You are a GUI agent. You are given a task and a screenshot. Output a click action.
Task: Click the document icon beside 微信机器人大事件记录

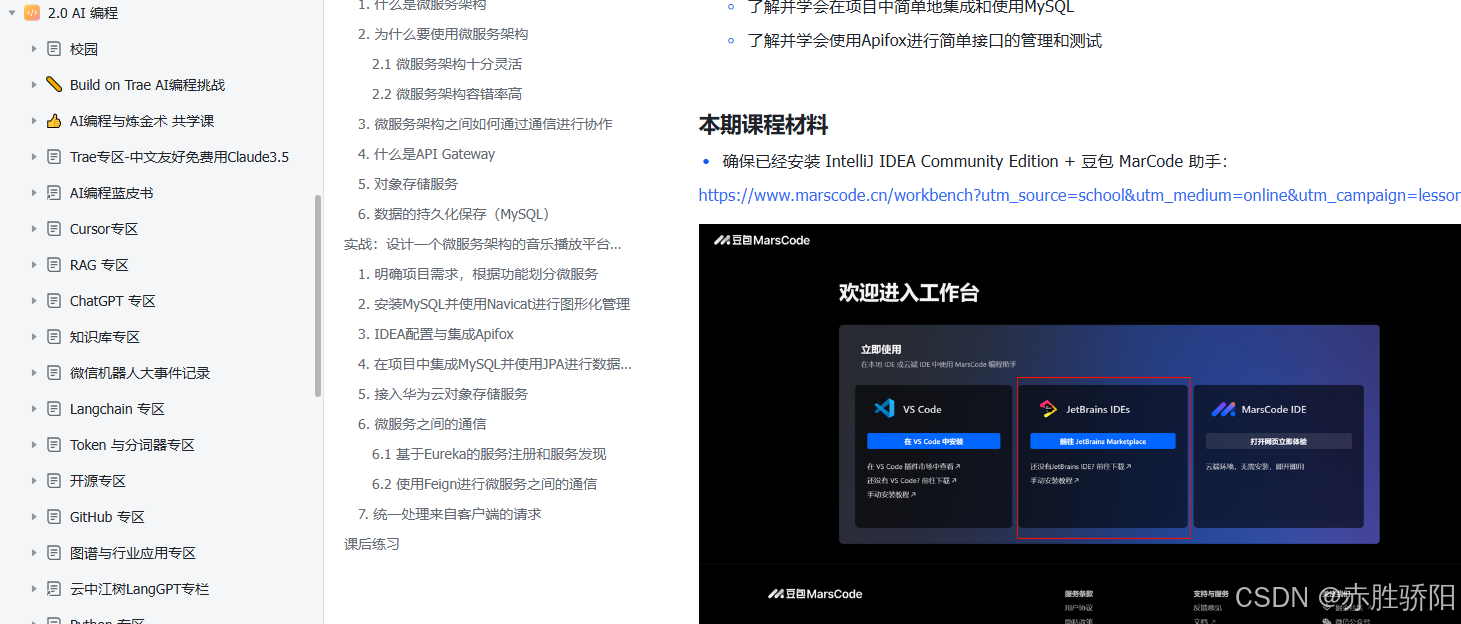click(54, 373)
